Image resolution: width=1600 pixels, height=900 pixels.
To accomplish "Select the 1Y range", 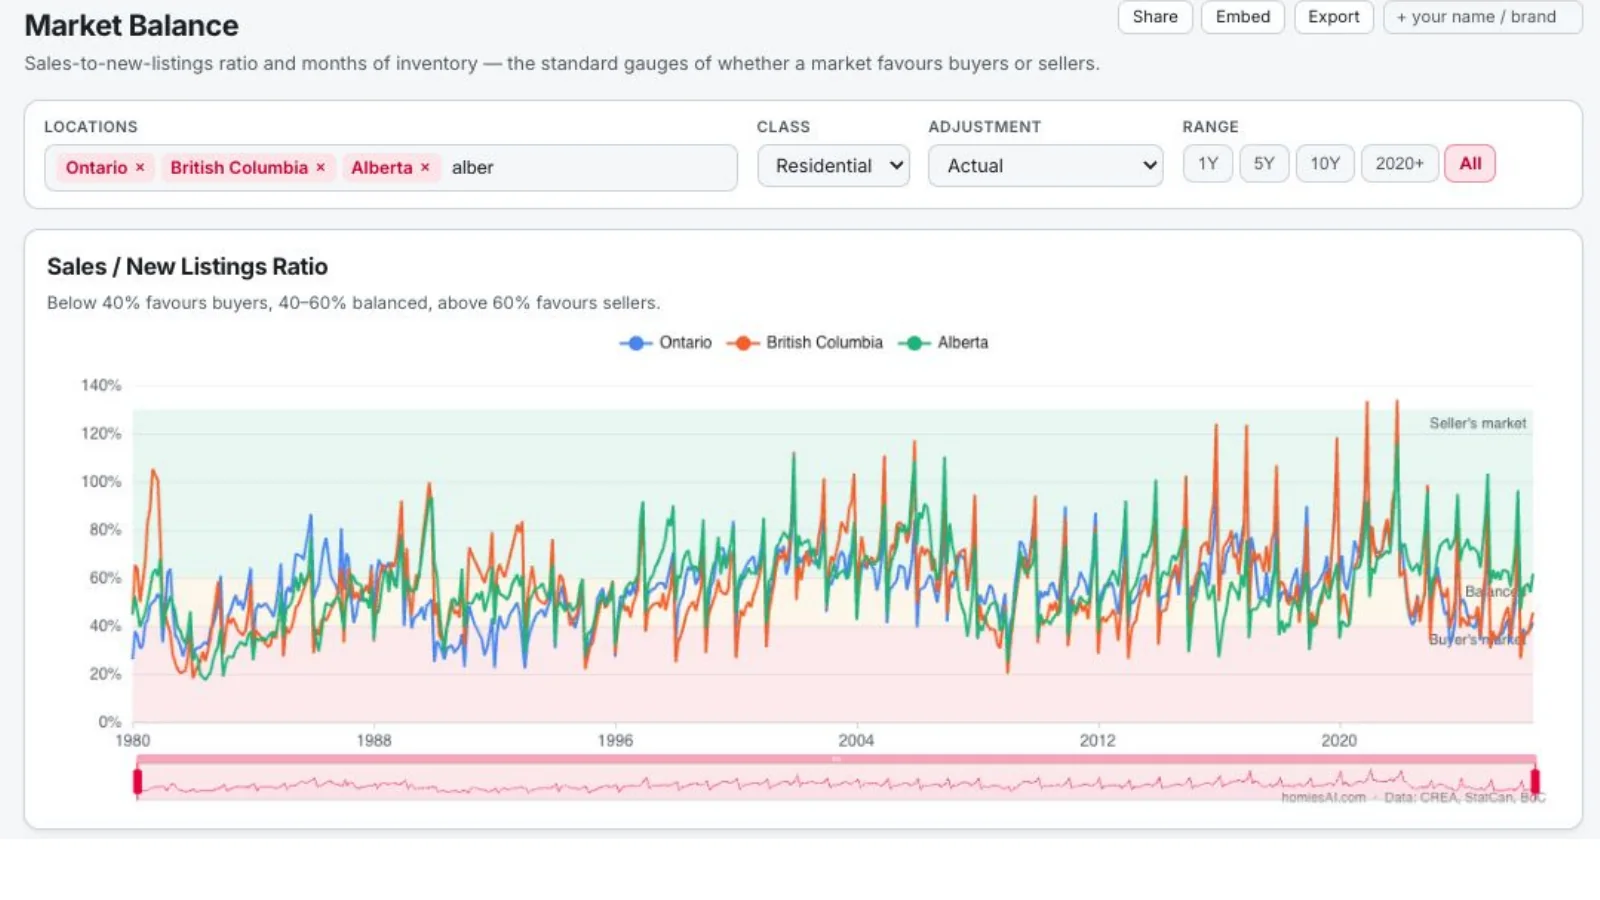I will pos(1208,164).
